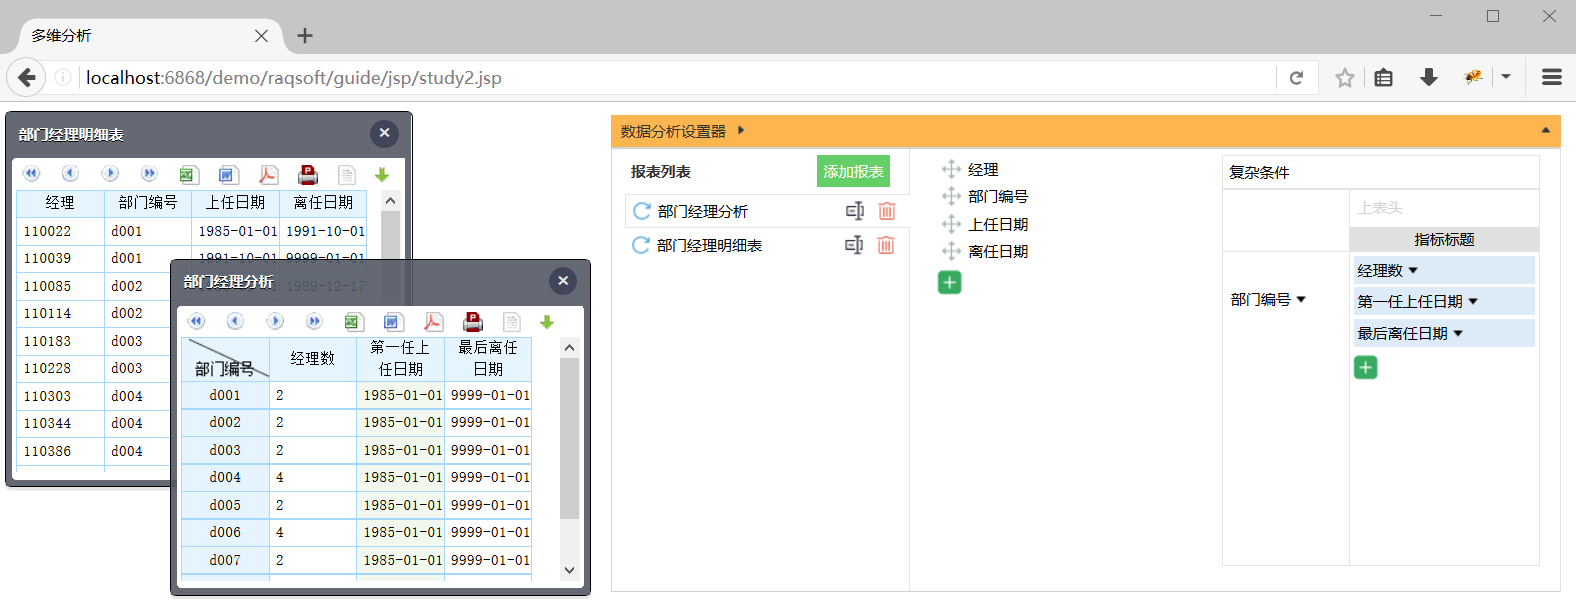Close the 部门经理明细表 window

[384, 133]
